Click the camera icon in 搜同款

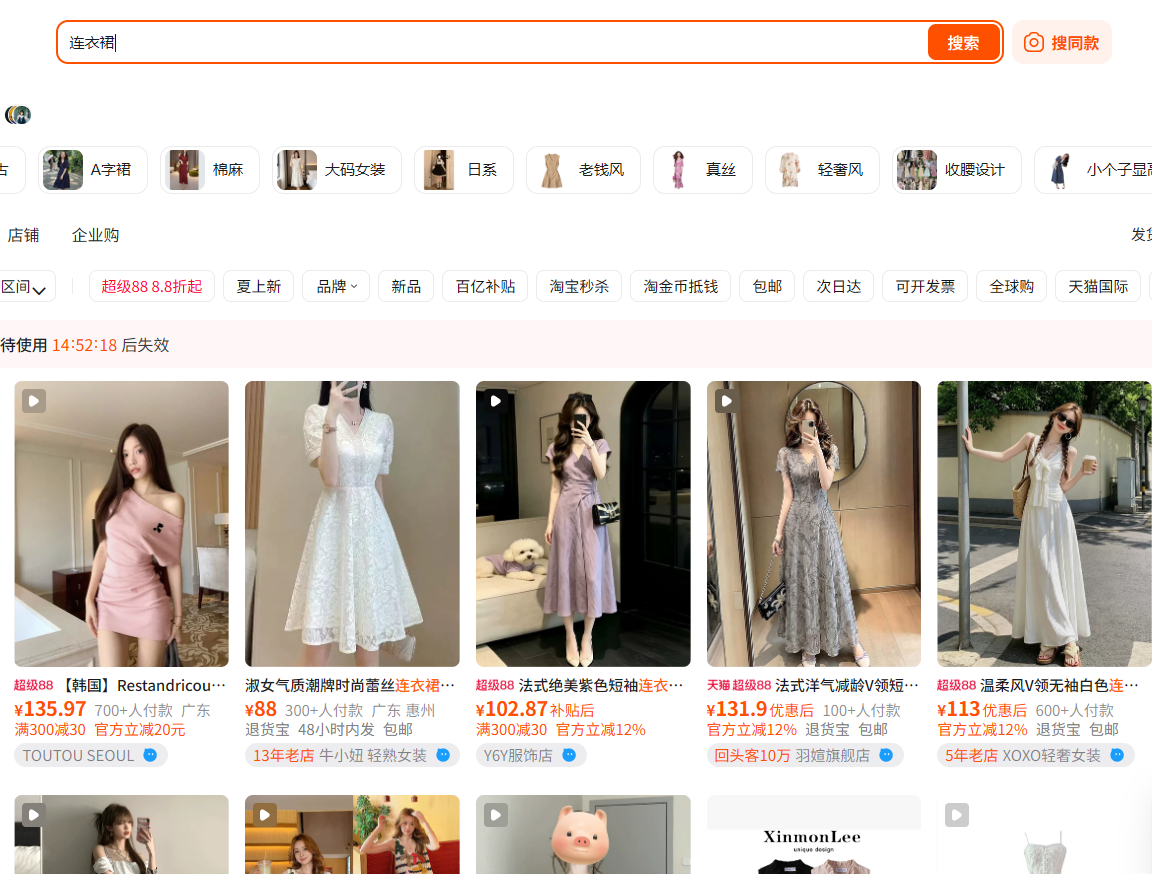[1034, 43]
